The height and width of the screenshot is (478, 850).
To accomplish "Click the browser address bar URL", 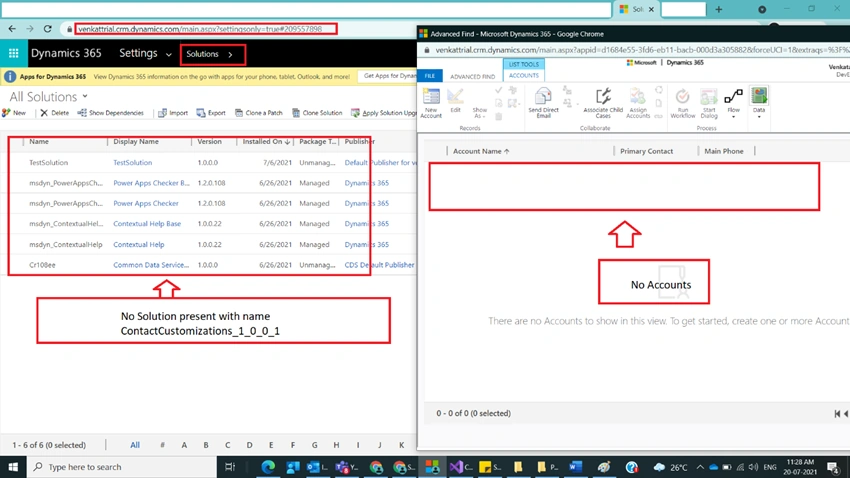I will [x=200, y=29].
